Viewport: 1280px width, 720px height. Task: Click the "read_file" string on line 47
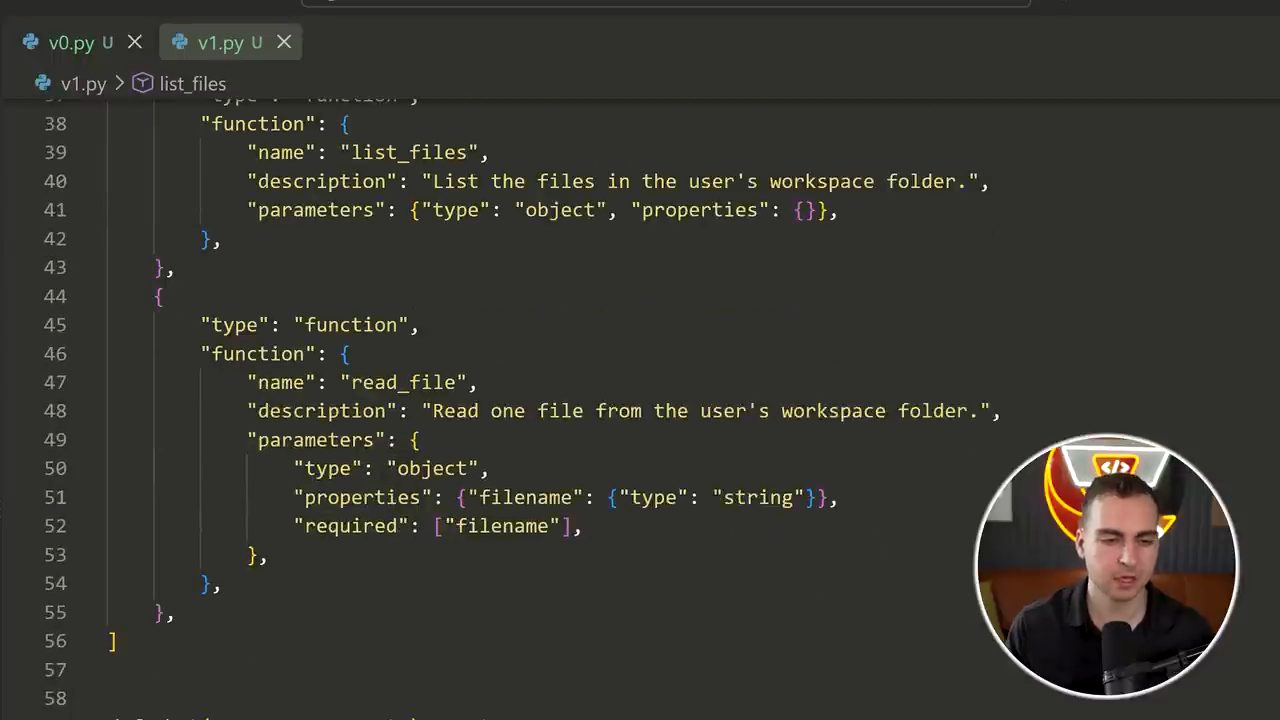pyautogui.click(x=403, y=383)
